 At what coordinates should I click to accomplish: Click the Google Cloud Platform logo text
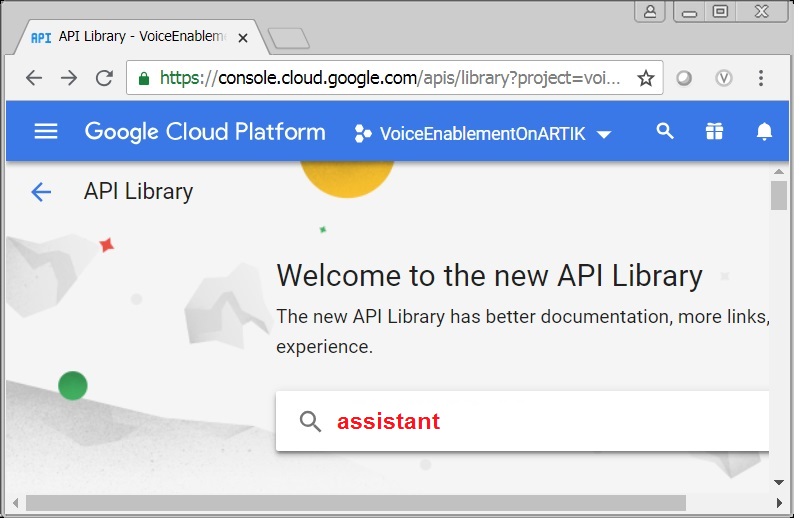point(205,132)
